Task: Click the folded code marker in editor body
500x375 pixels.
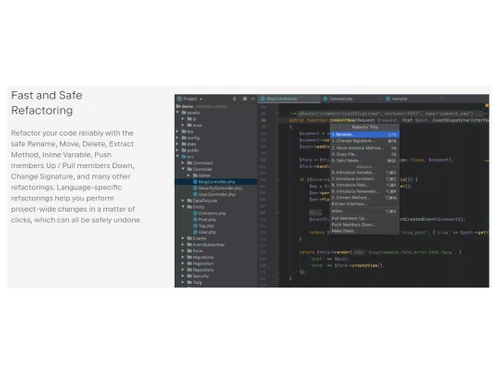Action: pyautogui.click(x=315, y=213)
